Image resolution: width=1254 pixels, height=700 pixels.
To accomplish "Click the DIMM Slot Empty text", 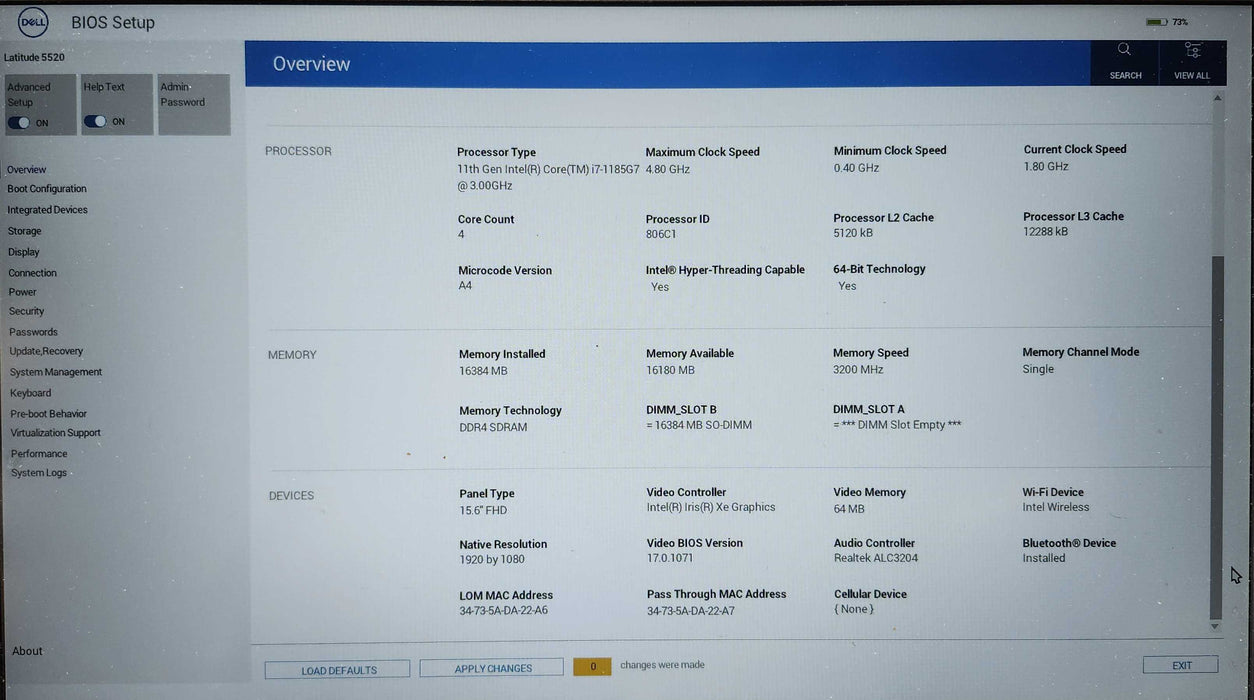I will click(897, 424).
